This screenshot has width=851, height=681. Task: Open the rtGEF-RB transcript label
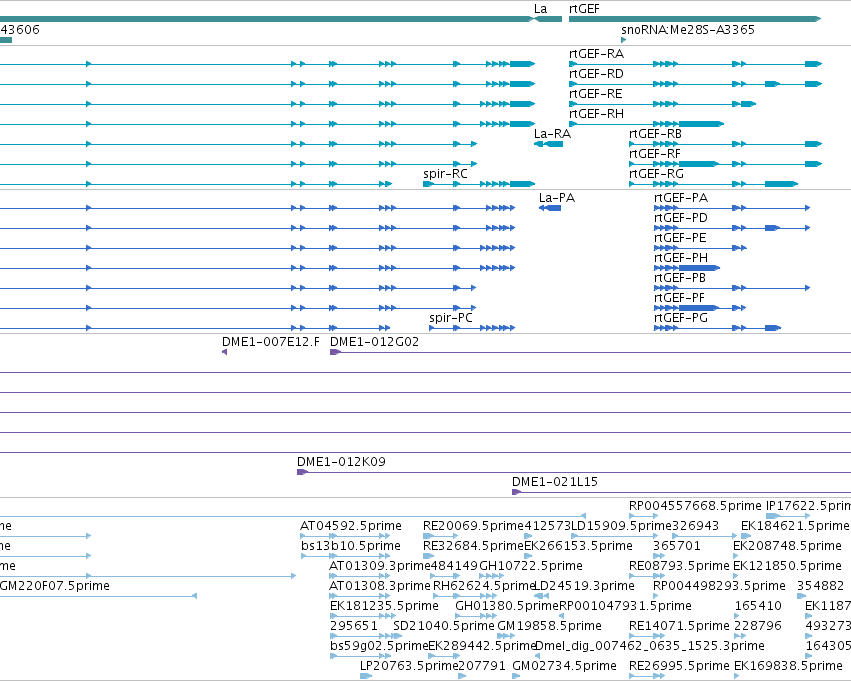tap(655, 134)
